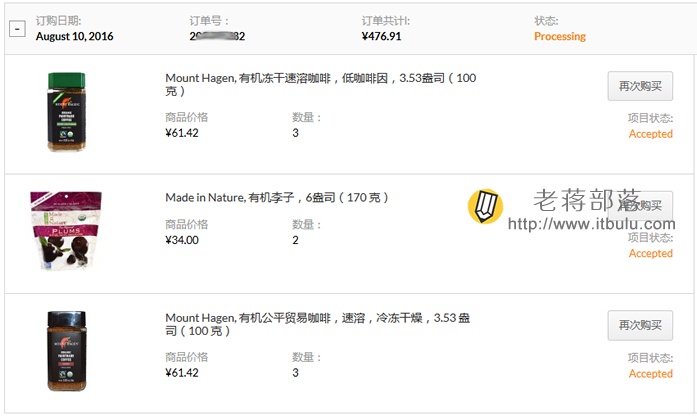Click Accepted status of fairtrade coffee item
697x416 pixels.
650,374
